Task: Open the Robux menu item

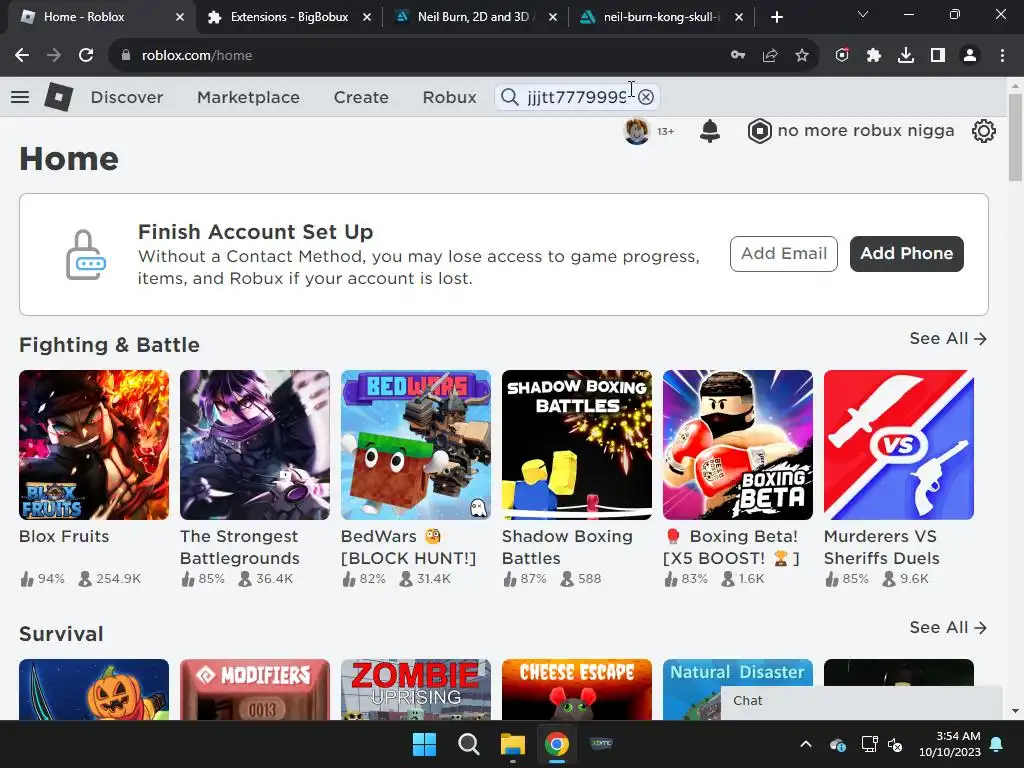Action: pyautogui.click(x=449, y=97)
